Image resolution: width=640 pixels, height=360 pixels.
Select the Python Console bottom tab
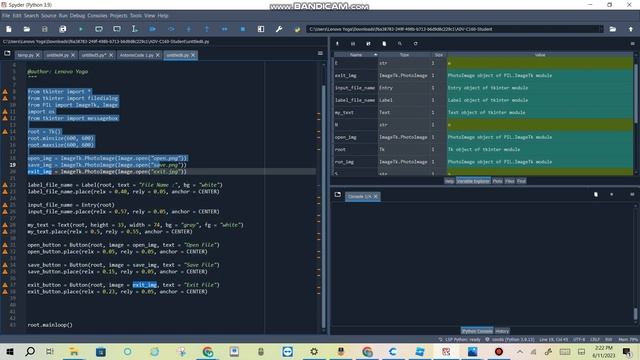coord(477,331)
